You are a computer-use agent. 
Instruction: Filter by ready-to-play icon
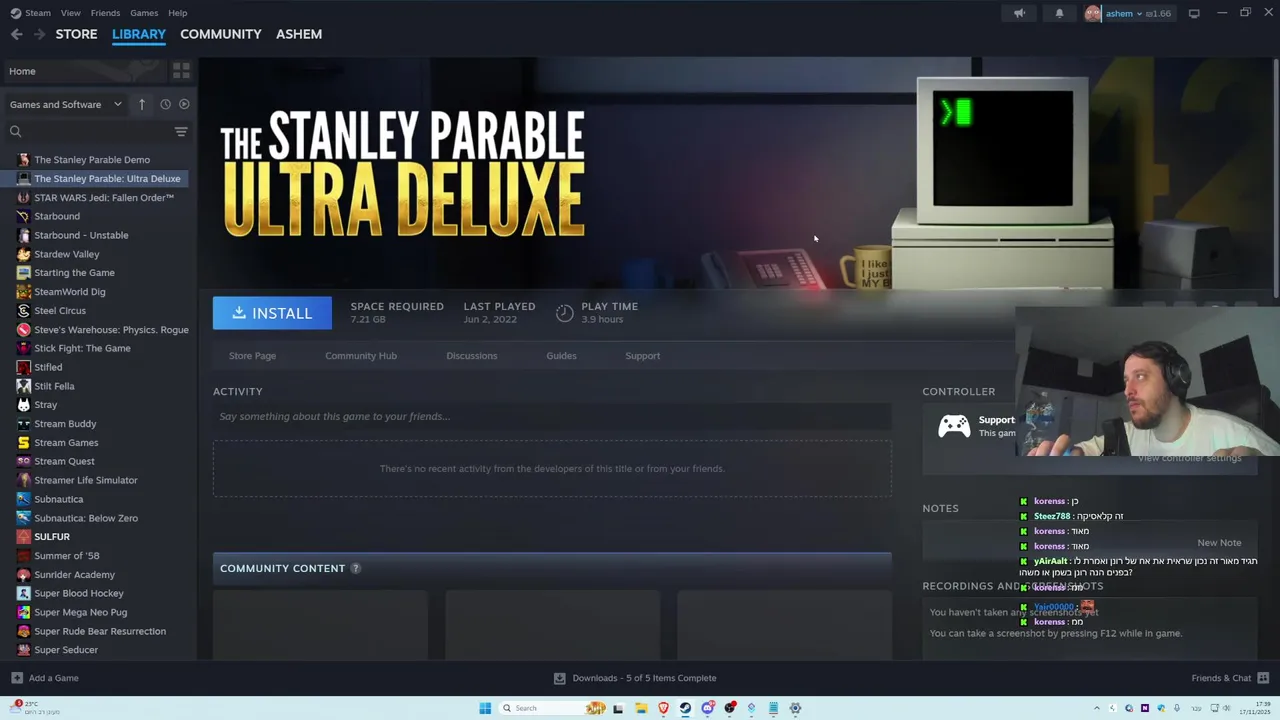tap(184, 104)
